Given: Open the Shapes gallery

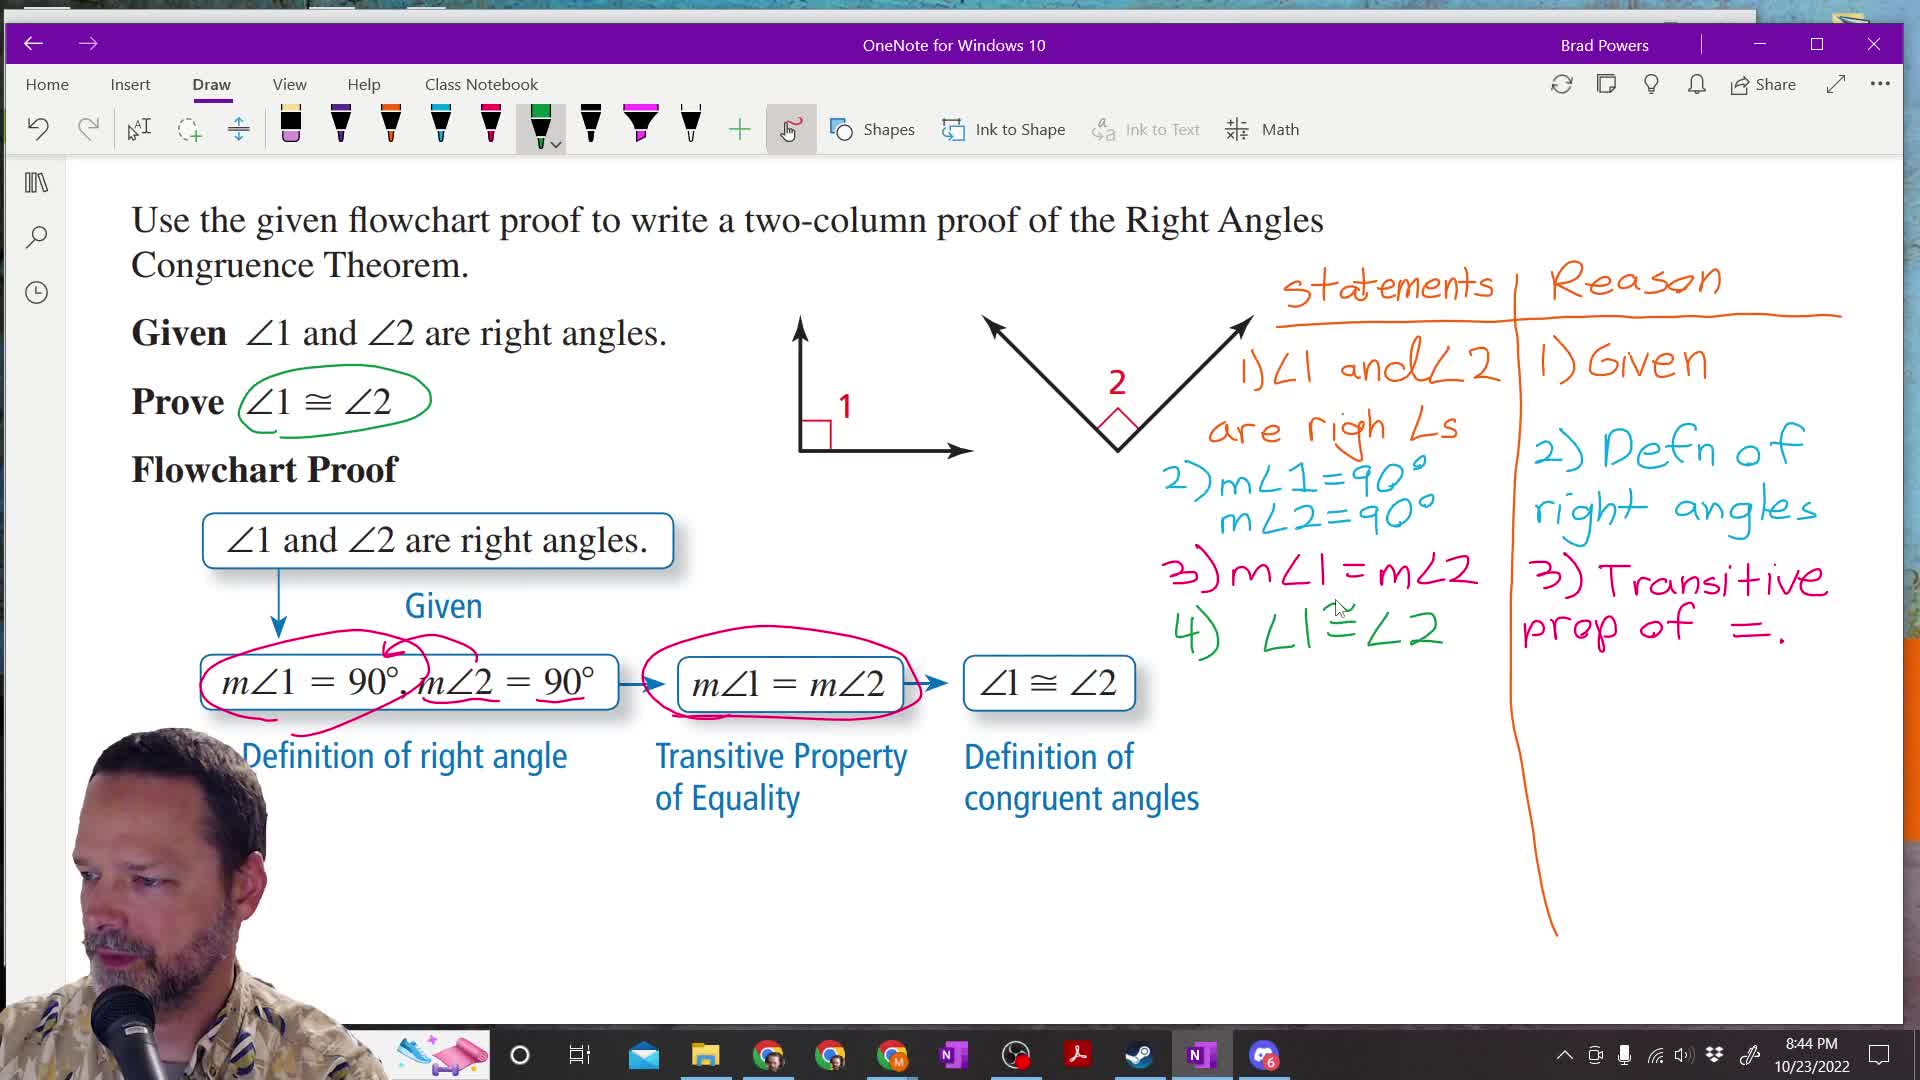Looking at the screenshot, I should 872,129.
